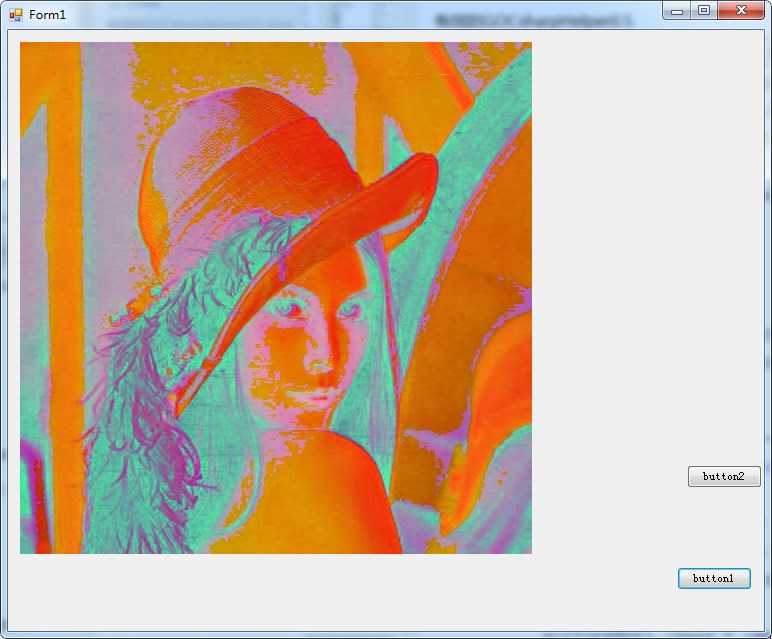Close the Form1 window

(741, 11)
